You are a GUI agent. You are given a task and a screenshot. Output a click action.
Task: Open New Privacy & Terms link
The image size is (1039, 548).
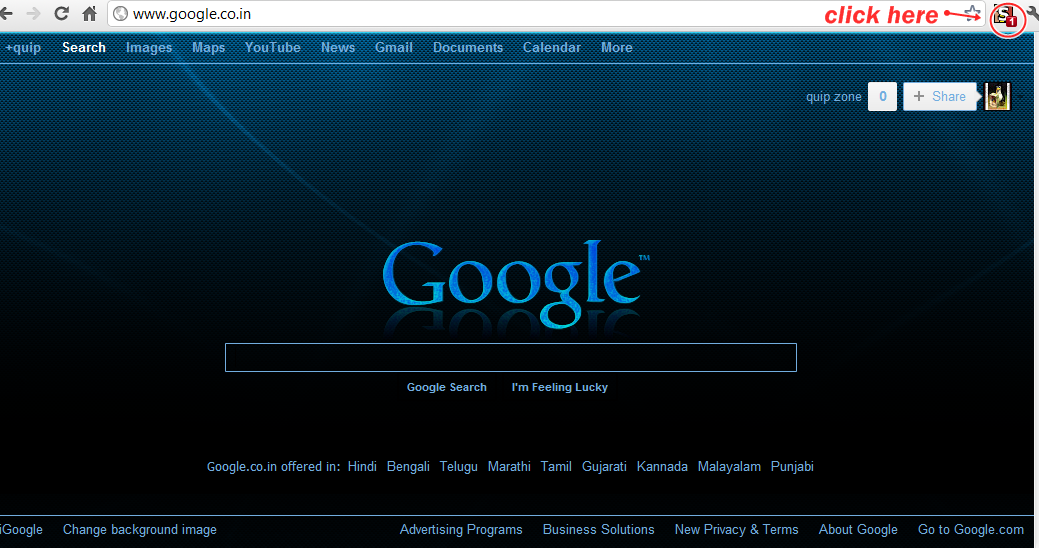point(736,529)
